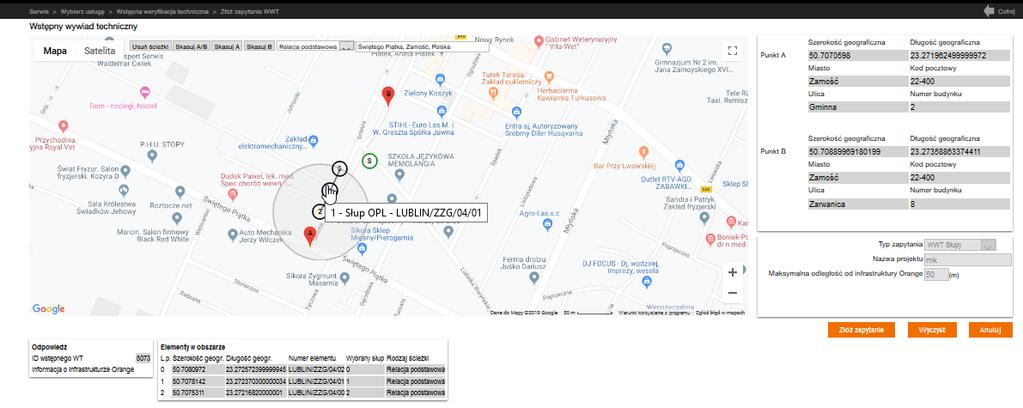The height and width of the screenshot is (408, 1023).
Task: Click address search field Świętego Piątka
Action: point(422,47)
